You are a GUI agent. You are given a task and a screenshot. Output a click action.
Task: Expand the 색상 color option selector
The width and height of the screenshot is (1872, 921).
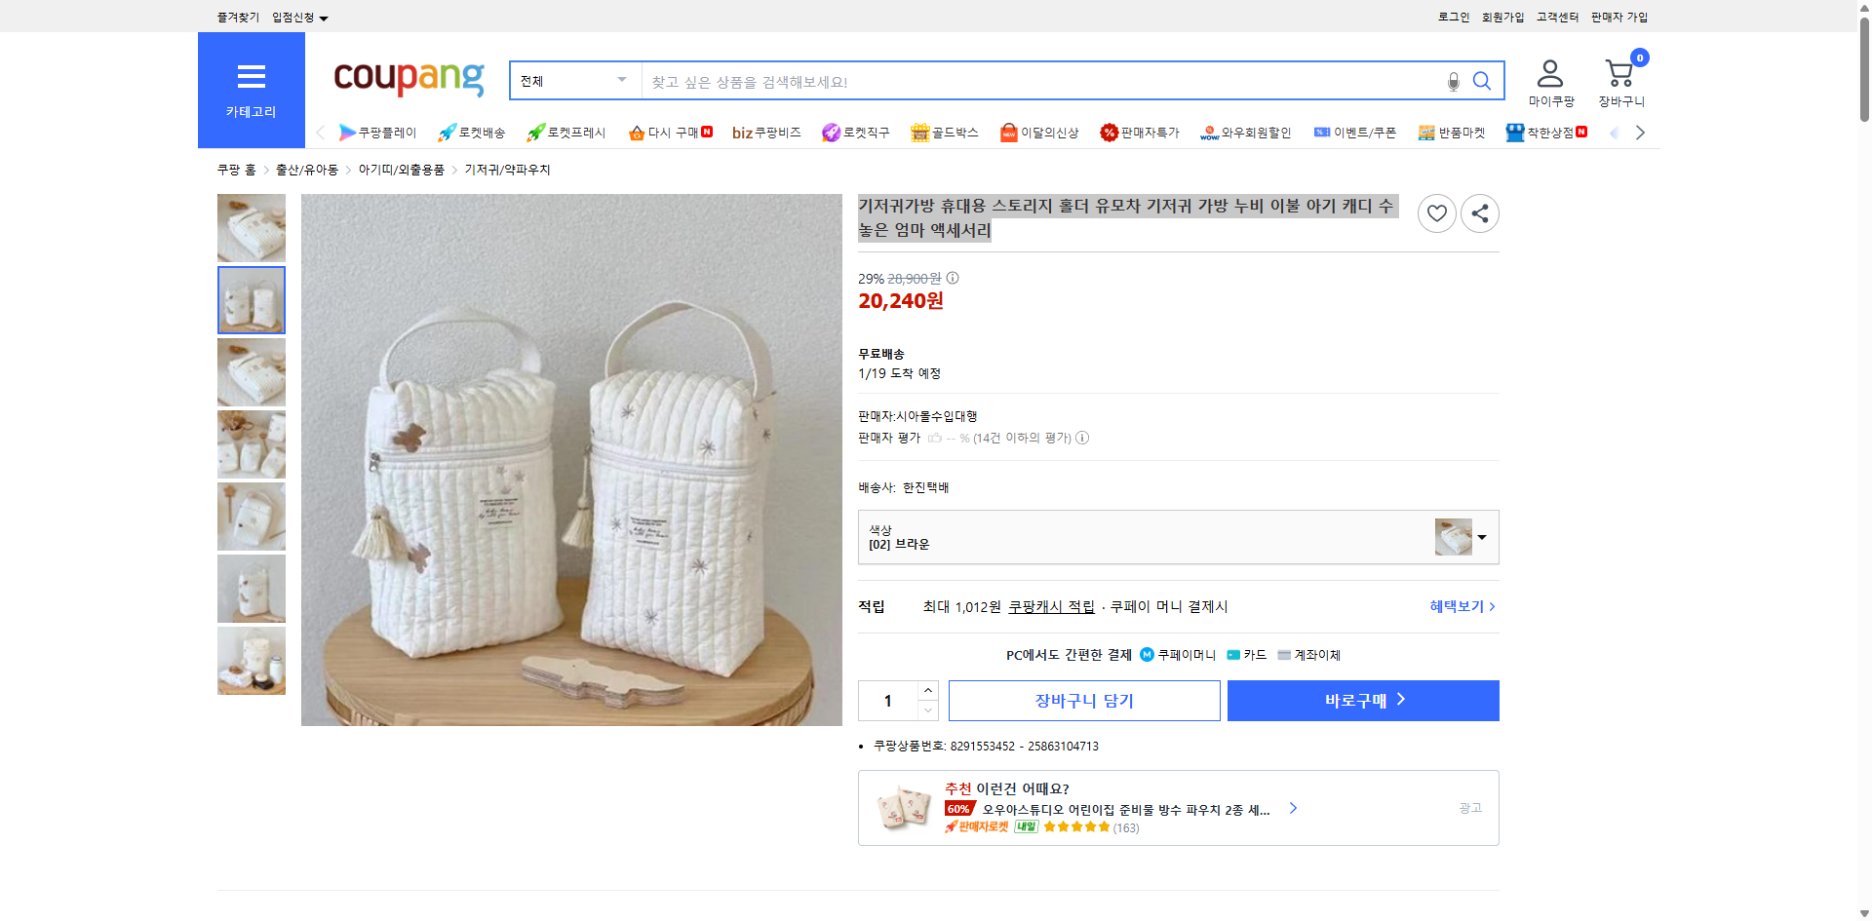click(x=1485, y=536)
